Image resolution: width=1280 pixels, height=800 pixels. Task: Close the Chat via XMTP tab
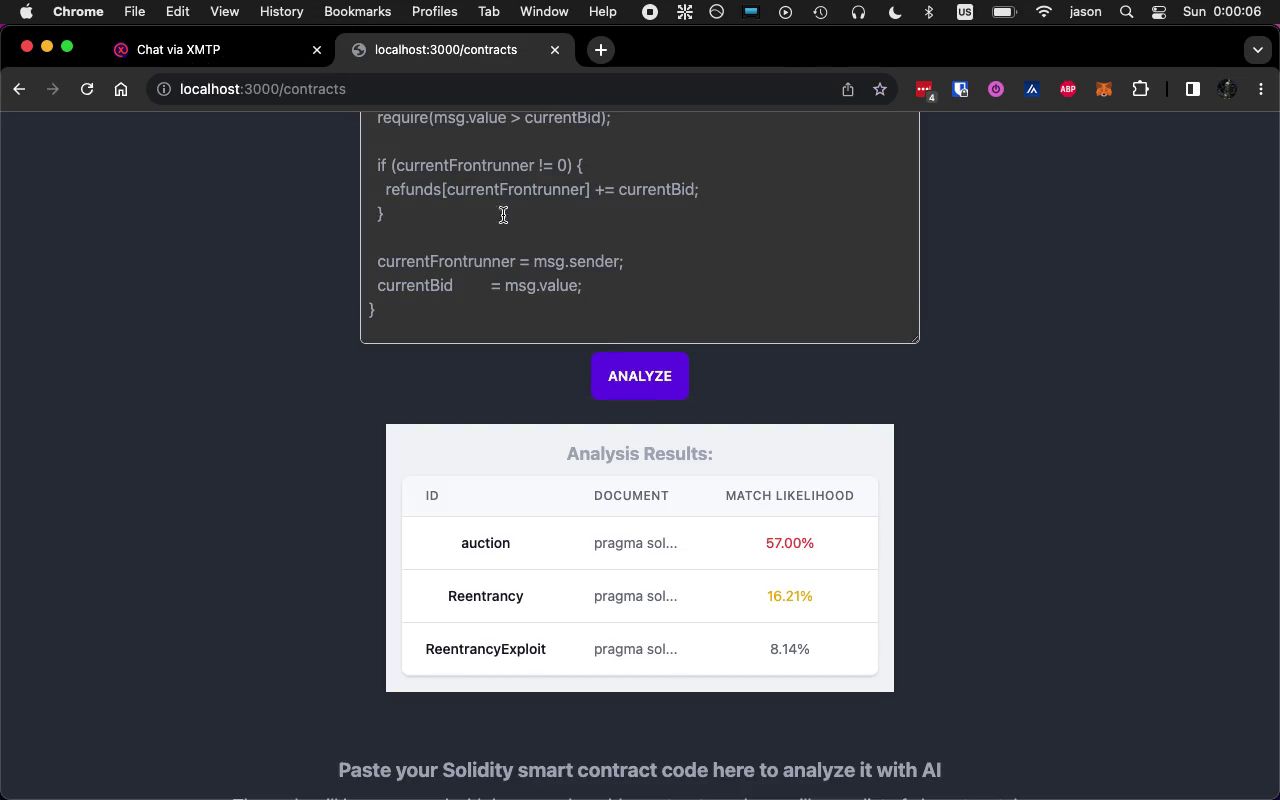317,50
